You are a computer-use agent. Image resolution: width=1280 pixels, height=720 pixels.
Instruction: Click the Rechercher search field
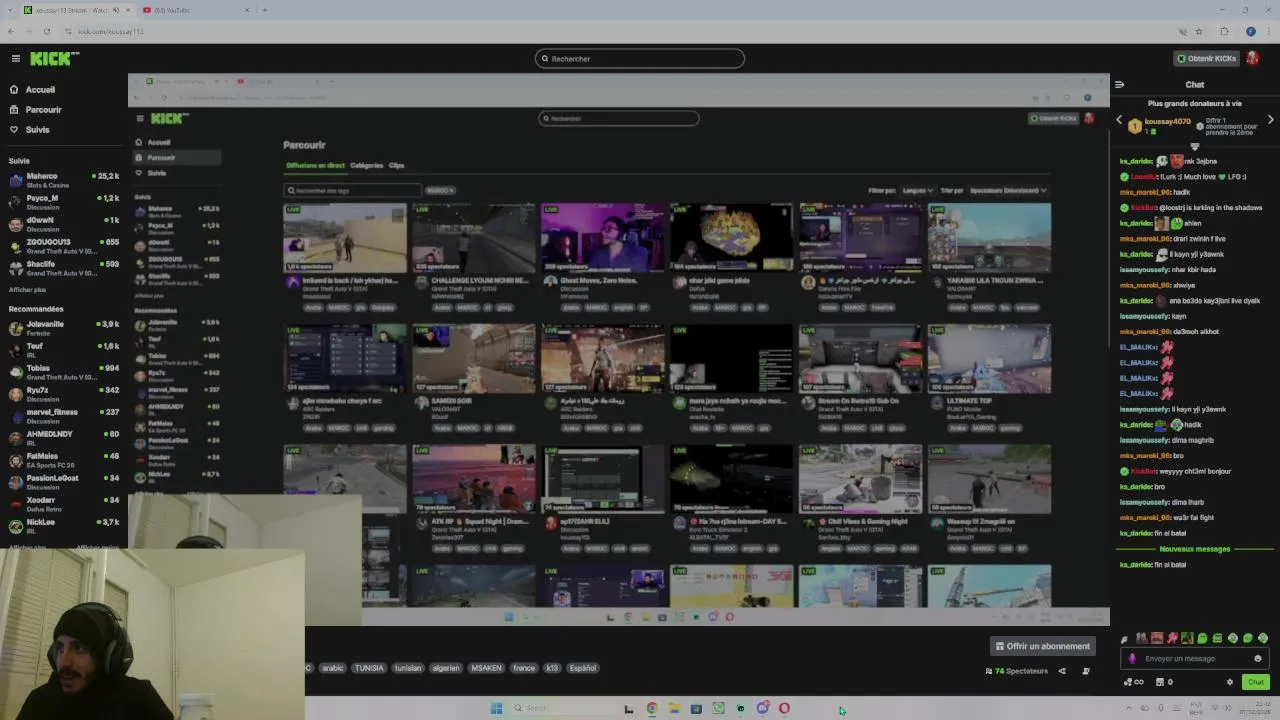tap(640, 59)
